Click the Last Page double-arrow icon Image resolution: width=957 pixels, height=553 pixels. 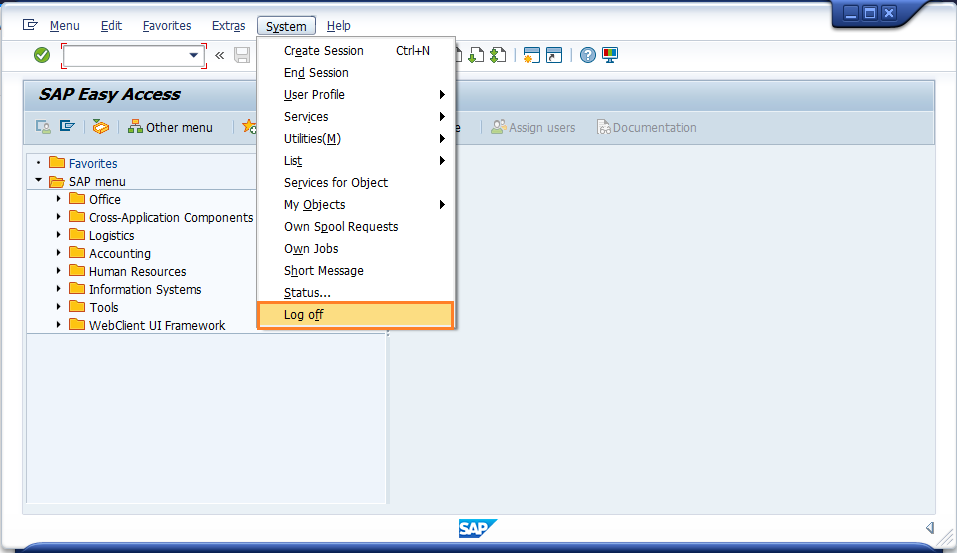pyautogui.click(x=498, y=56)
